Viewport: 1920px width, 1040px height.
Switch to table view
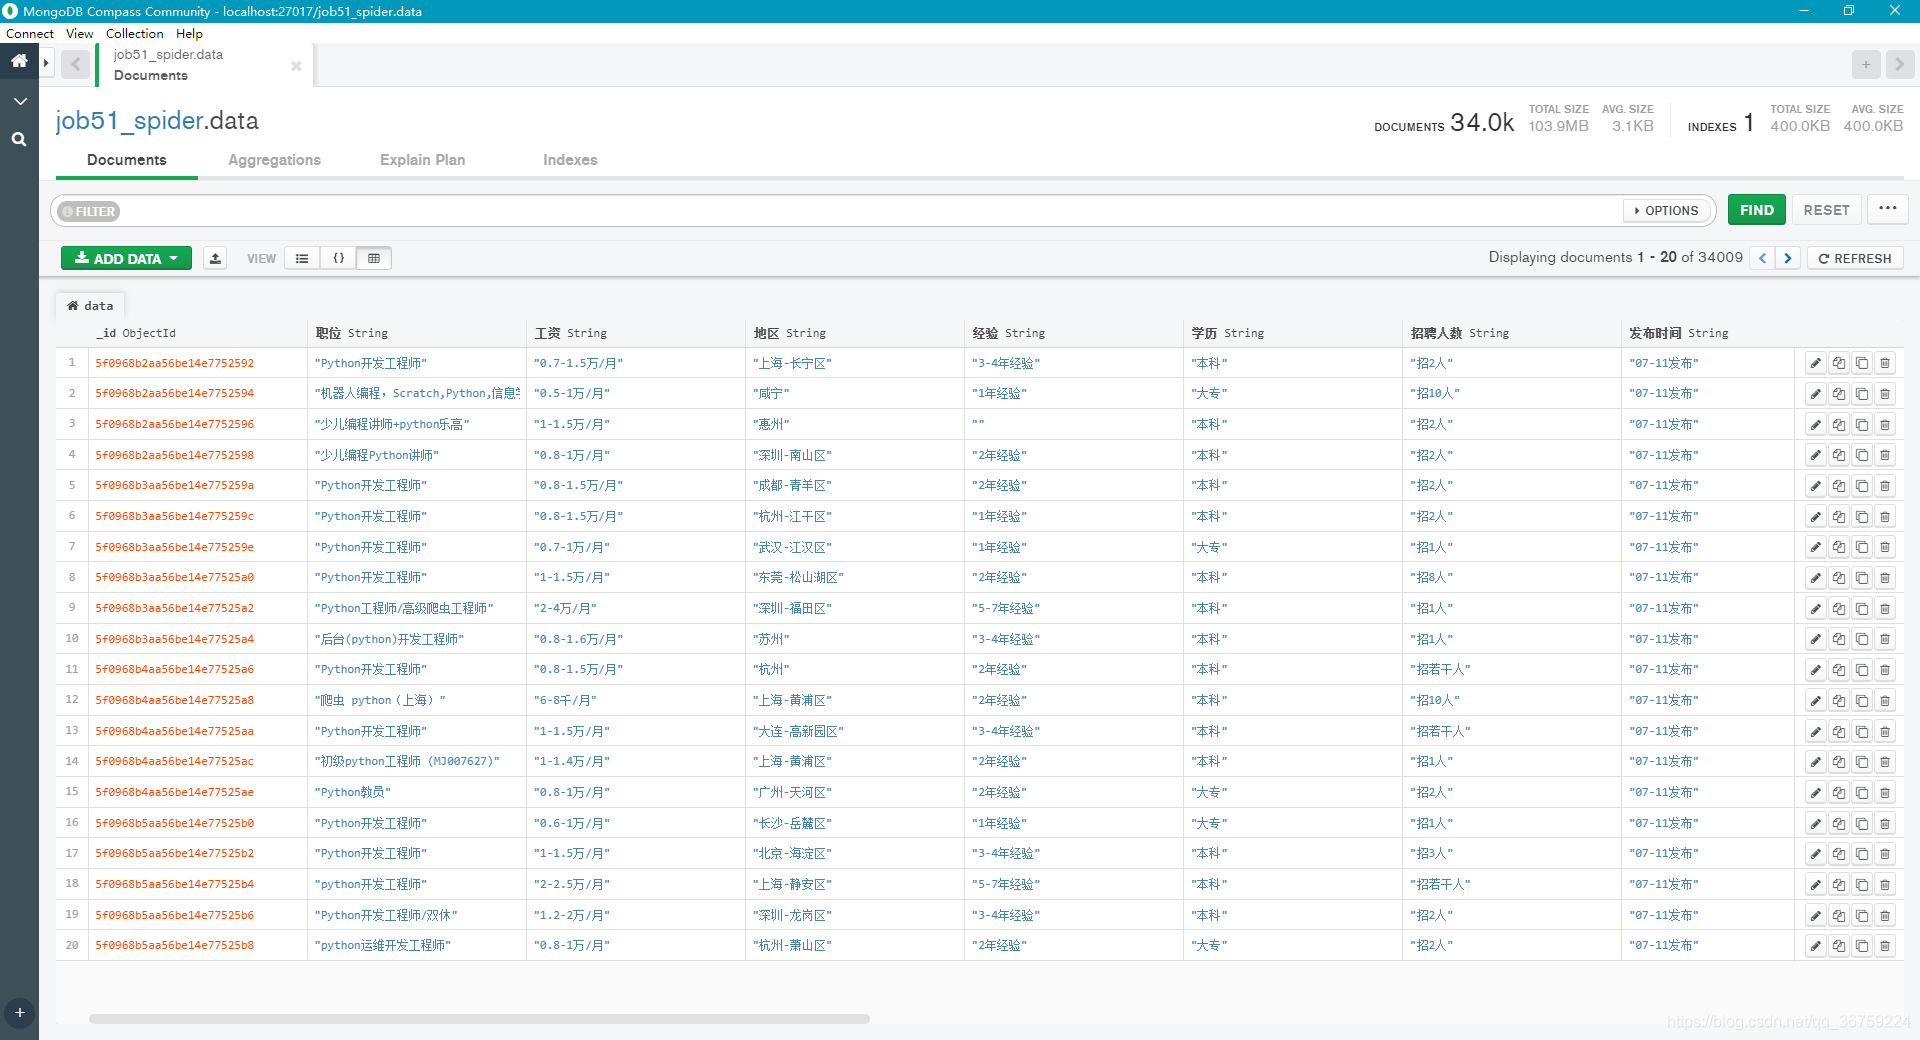coord(374,258)
